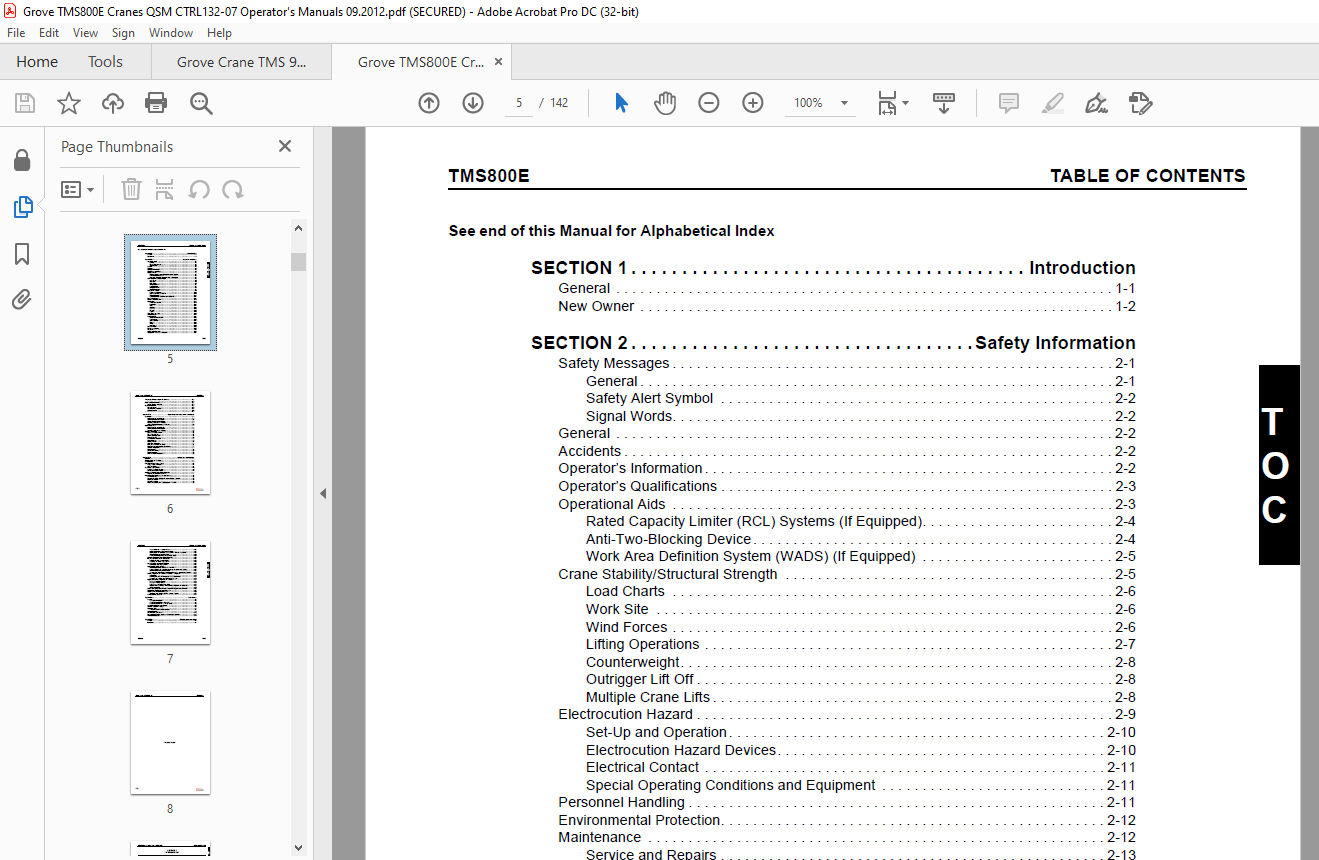Image resolution: width=1319 pixels, height=860 pixels.
Task: Switch to the Home tab
Action: tap(37, 62)
